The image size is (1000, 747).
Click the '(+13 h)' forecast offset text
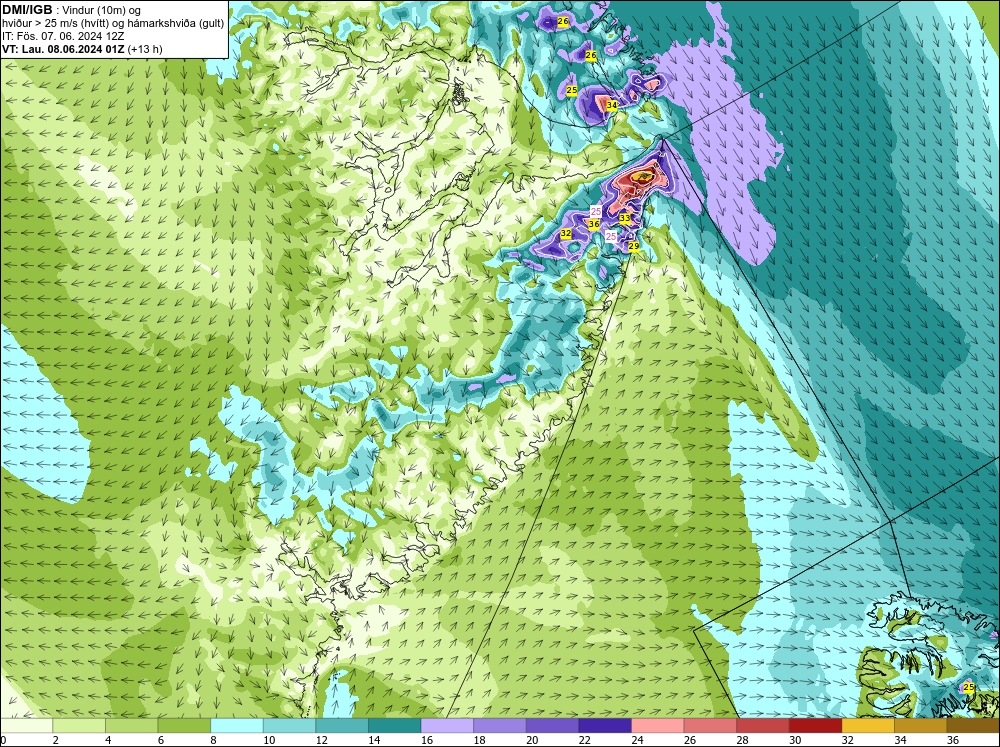(145, 49)
